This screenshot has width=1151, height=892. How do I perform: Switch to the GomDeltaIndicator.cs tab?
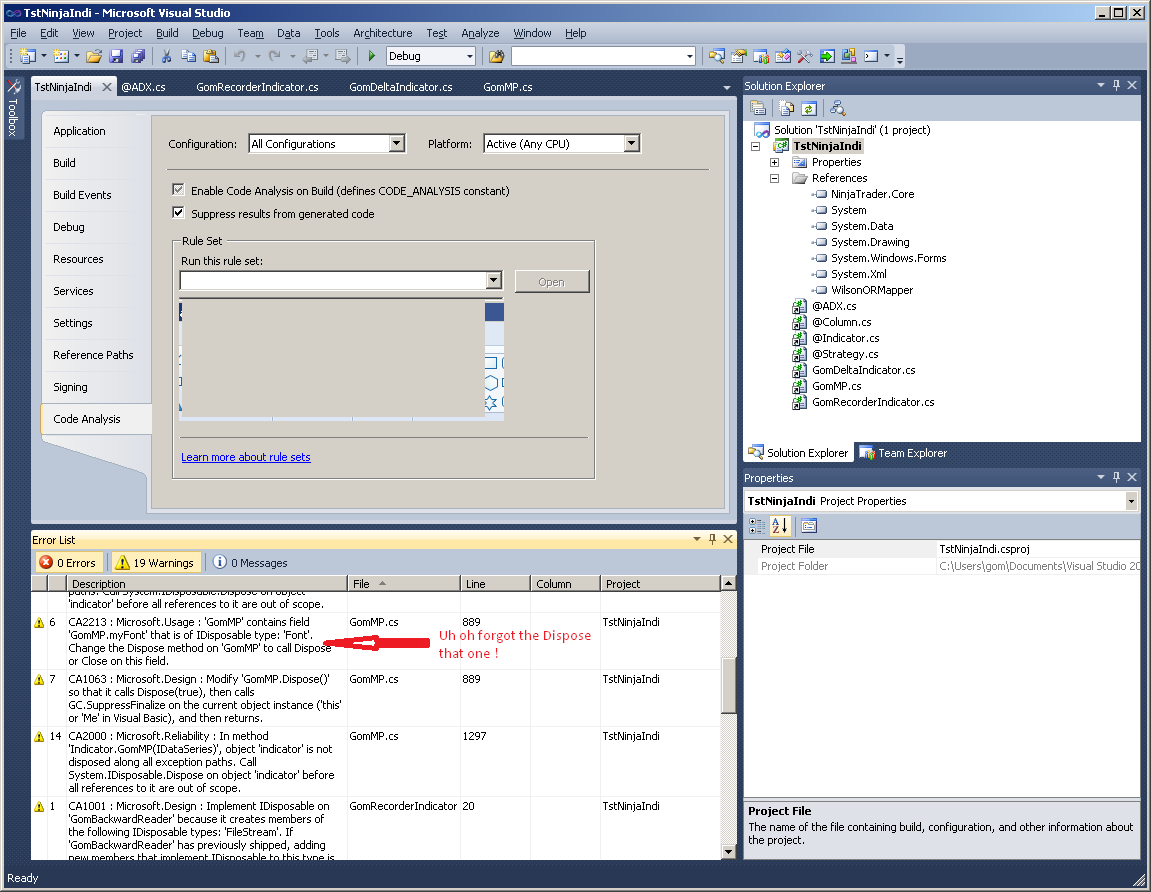point(401,87)
